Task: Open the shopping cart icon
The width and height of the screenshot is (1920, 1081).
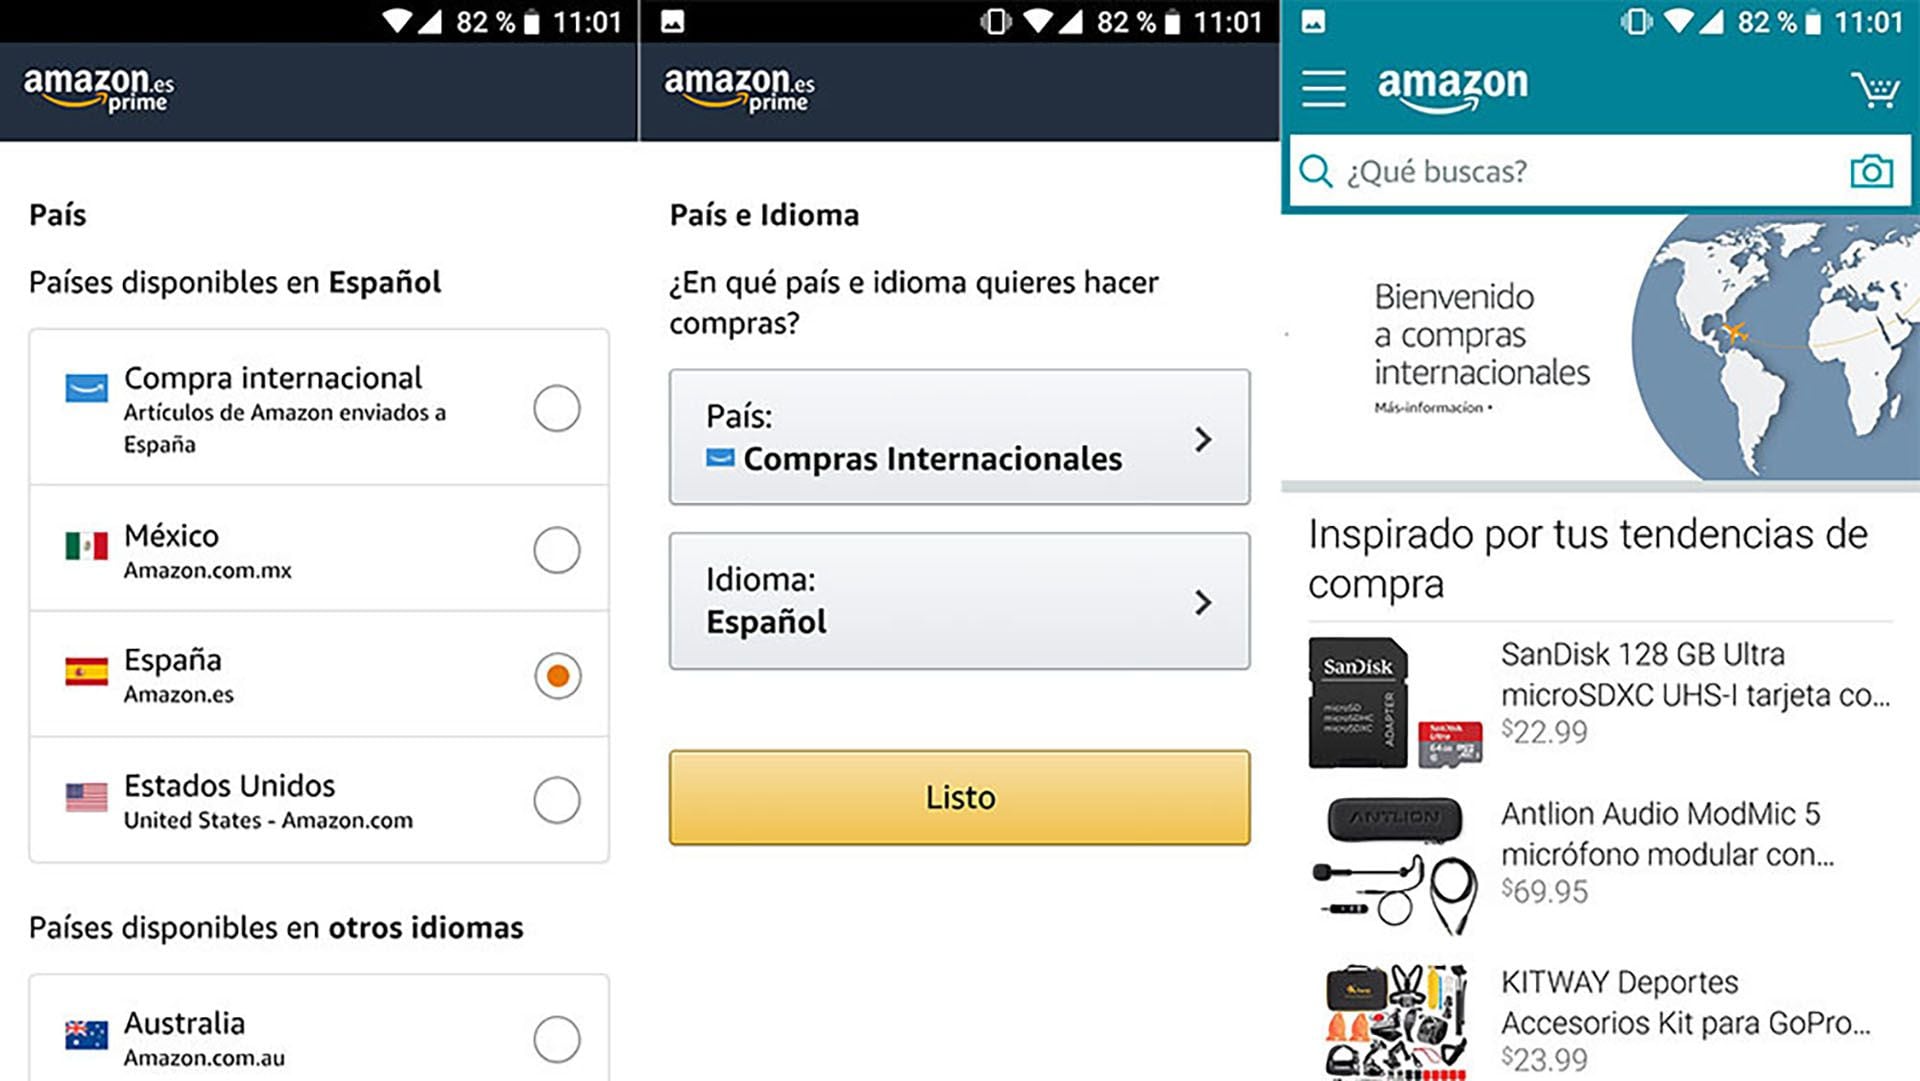Action: coord(1875,90)
